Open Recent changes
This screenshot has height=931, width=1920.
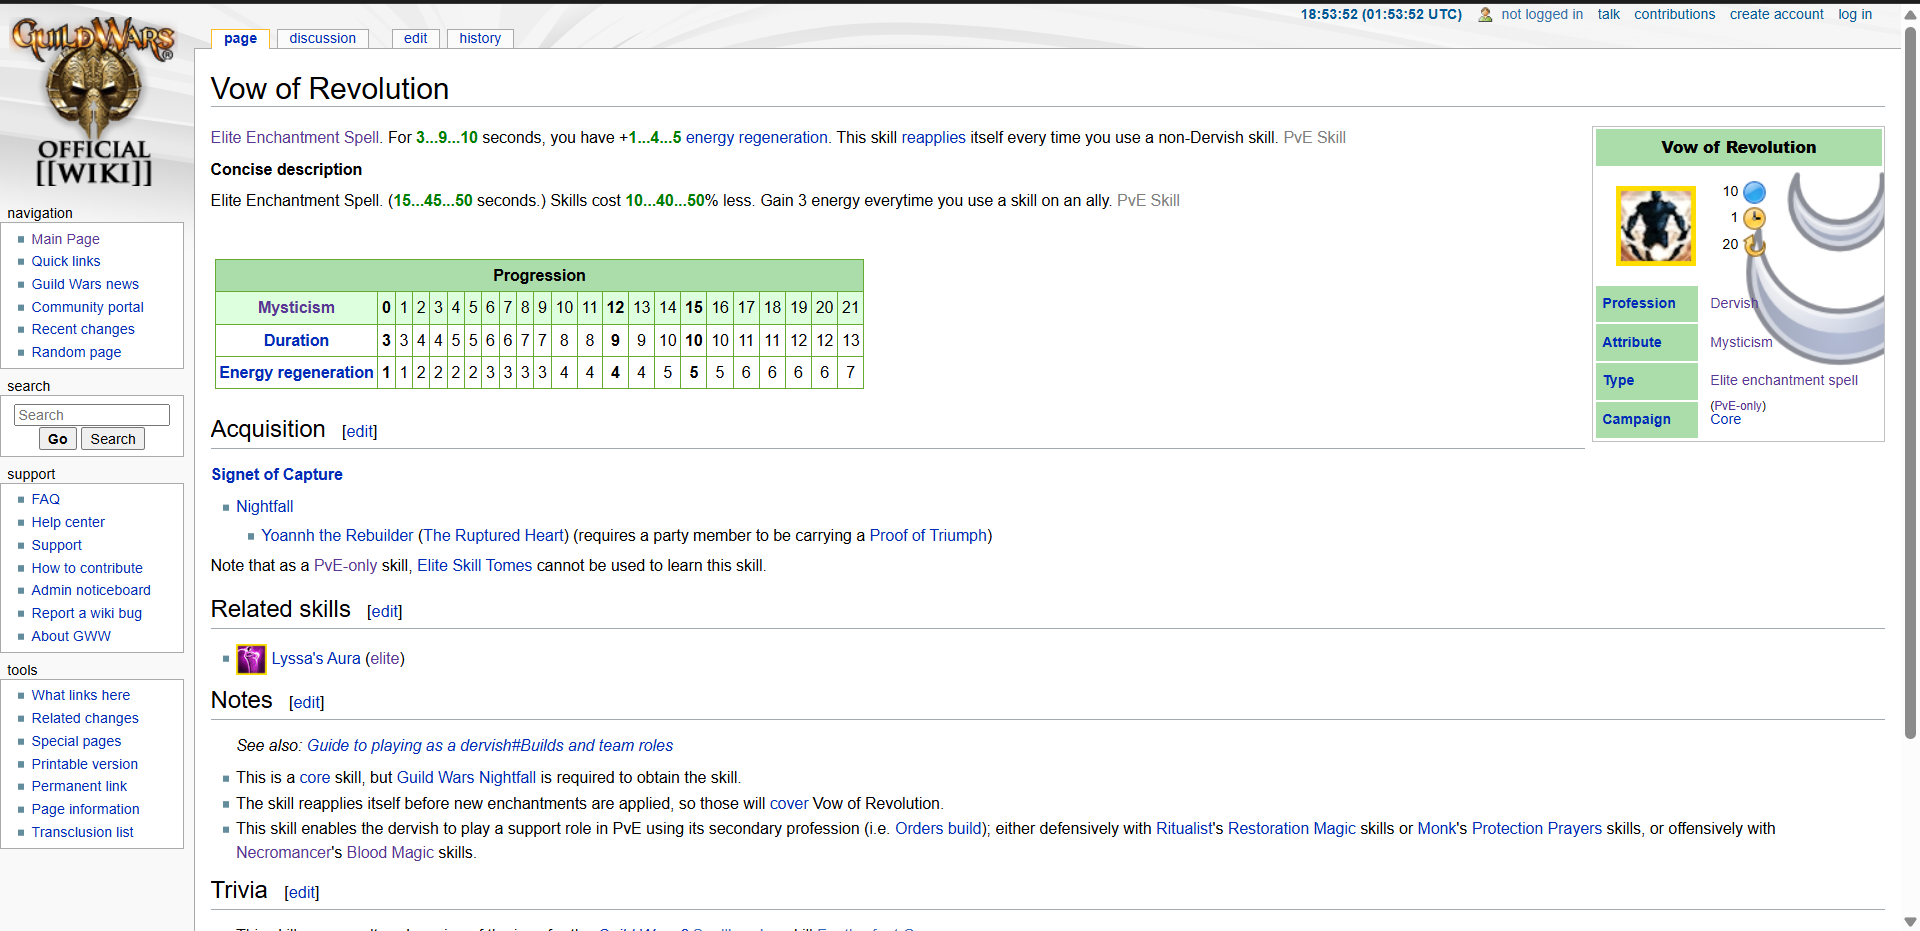tap(83, 329)
